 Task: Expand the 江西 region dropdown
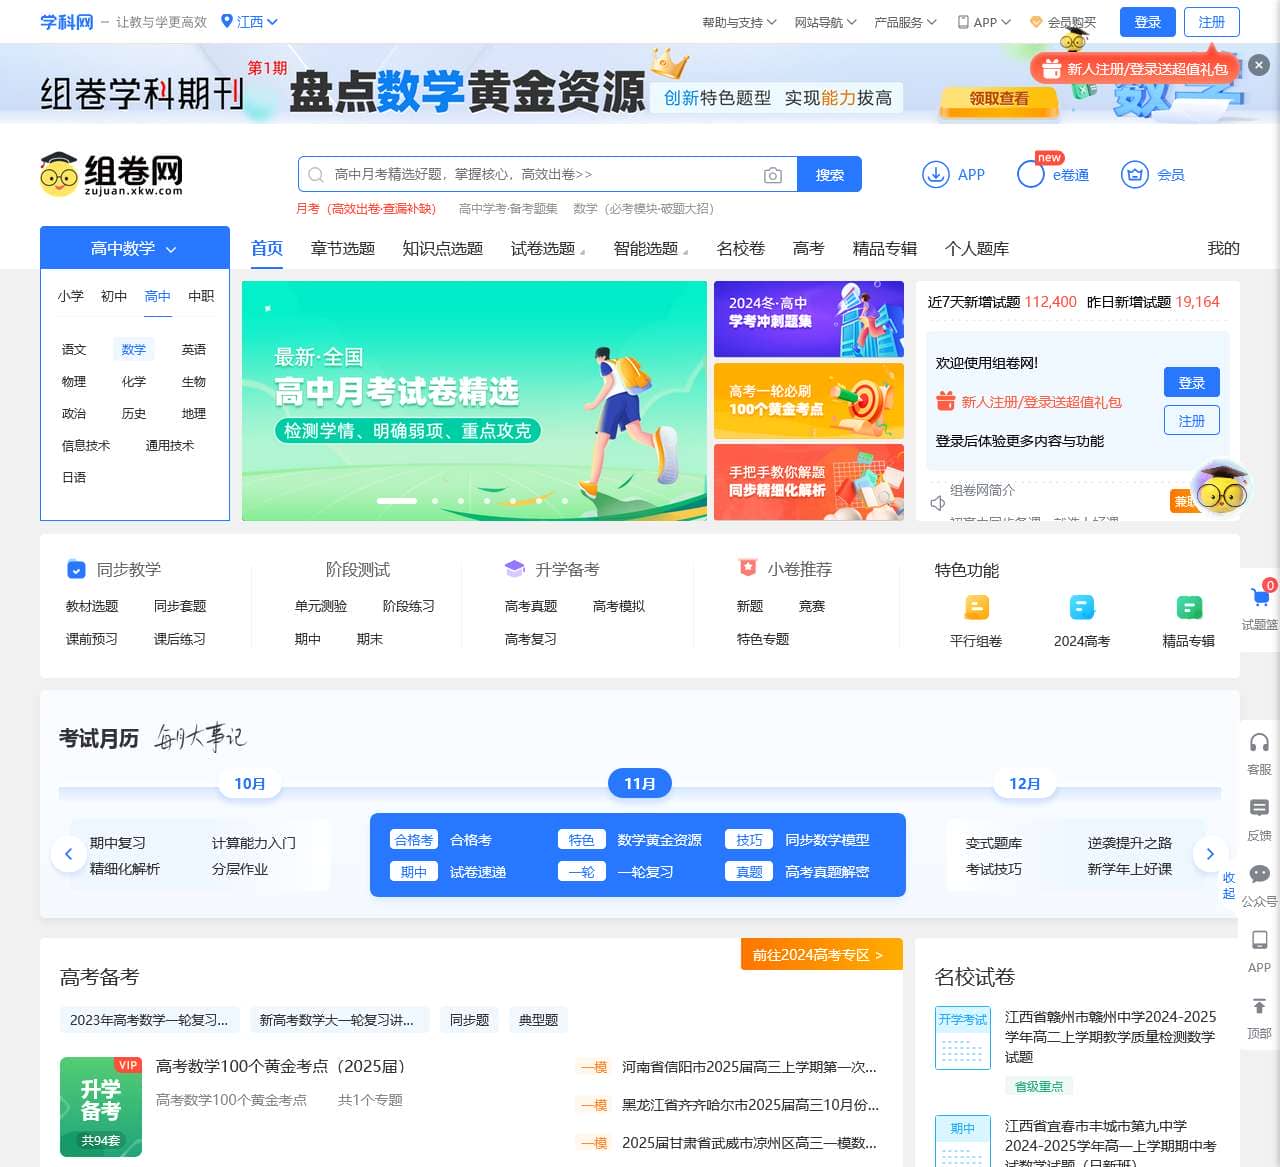tap(249, 21)
